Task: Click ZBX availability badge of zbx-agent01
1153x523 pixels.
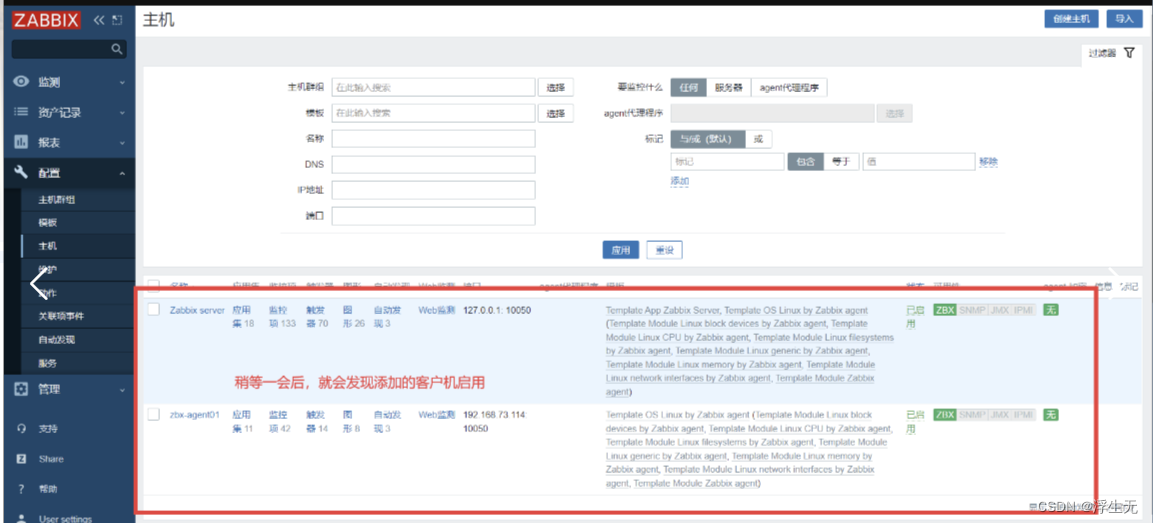Action: coord(944,415)
